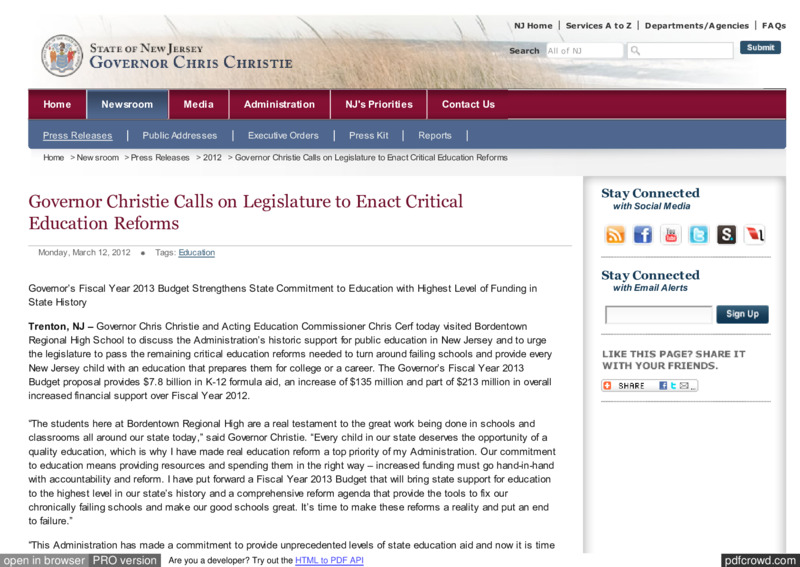Image resolution: width=800 pixels, height=567 pixels.
Task: Open the Administration navigation tab
Action: coord(279,104)
